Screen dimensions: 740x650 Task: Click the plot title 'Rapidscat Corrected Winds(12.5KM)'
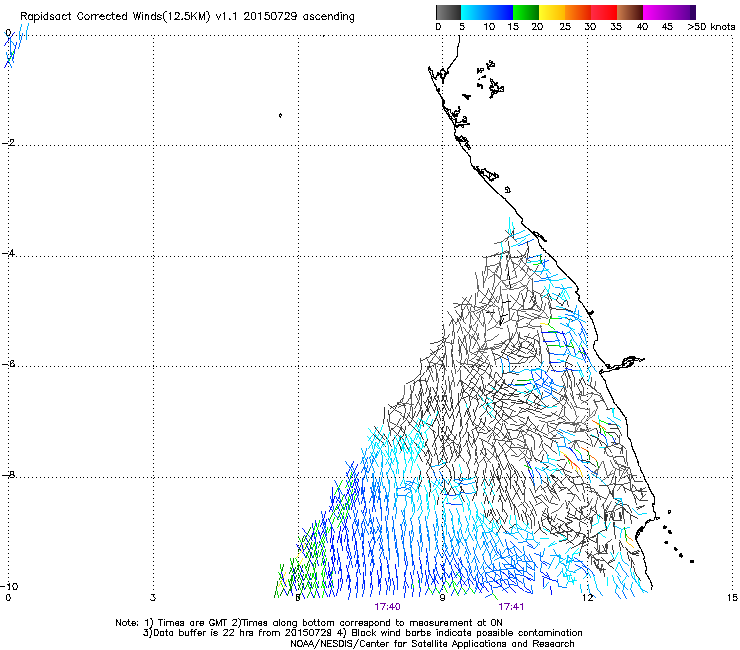(115, 17)
